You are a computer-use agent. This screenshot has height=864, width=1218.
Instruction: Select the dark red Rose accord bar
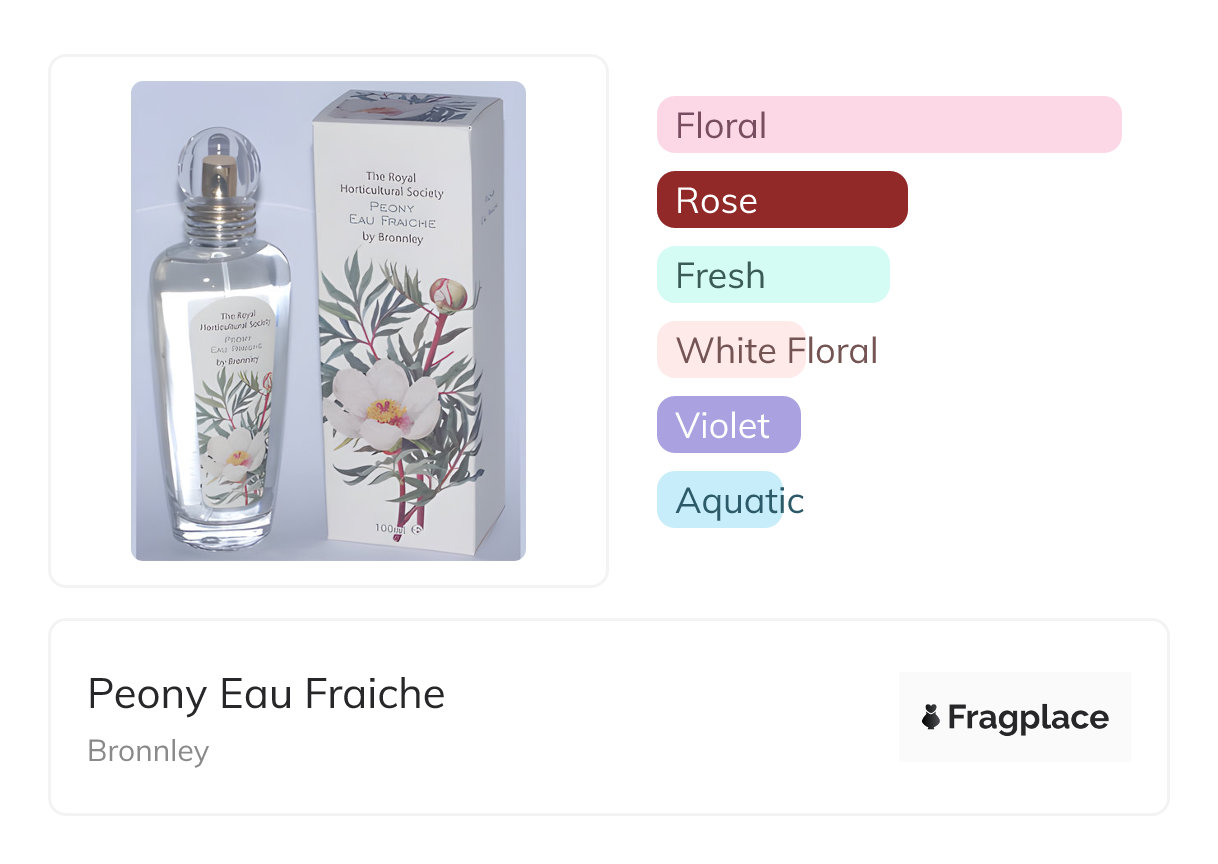782,200
